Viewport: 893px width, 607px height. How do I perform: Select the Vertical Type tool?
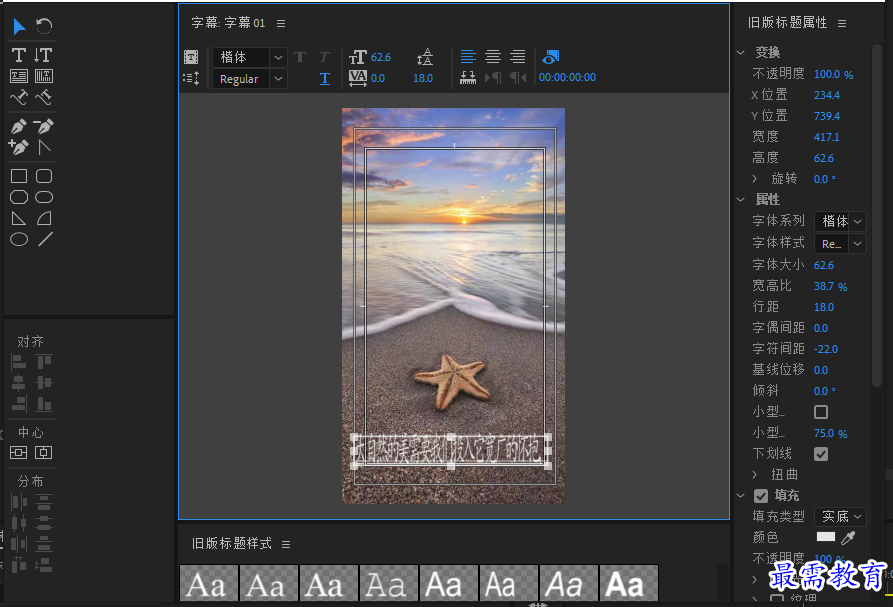[x=43, y=55]
